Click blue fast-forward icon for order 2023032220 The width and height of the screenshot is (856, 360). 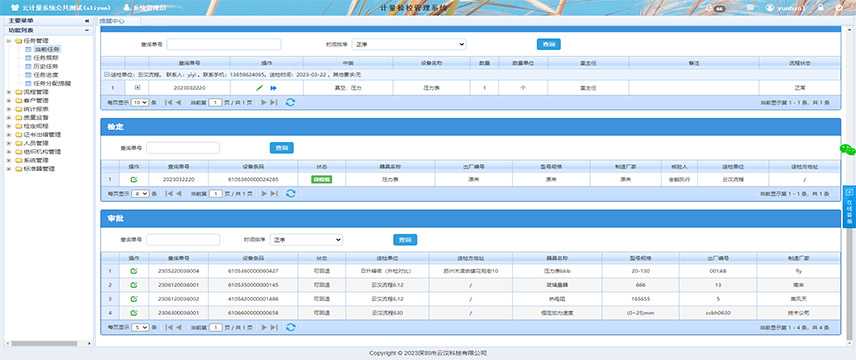tap(273, 87)
